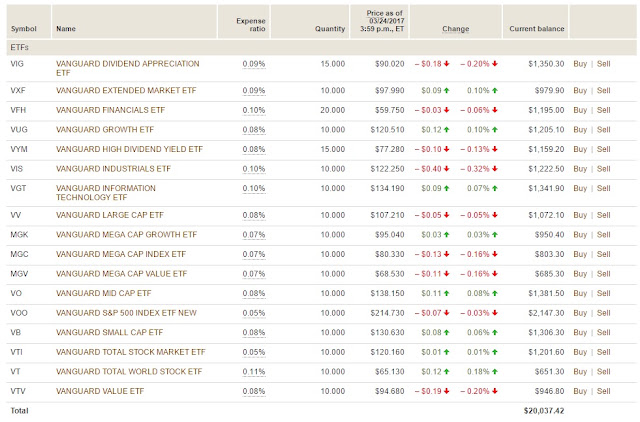640x422 pixels.
Task: Open Vanguard Total Stock Market ETF
Action: coord(131,352)
